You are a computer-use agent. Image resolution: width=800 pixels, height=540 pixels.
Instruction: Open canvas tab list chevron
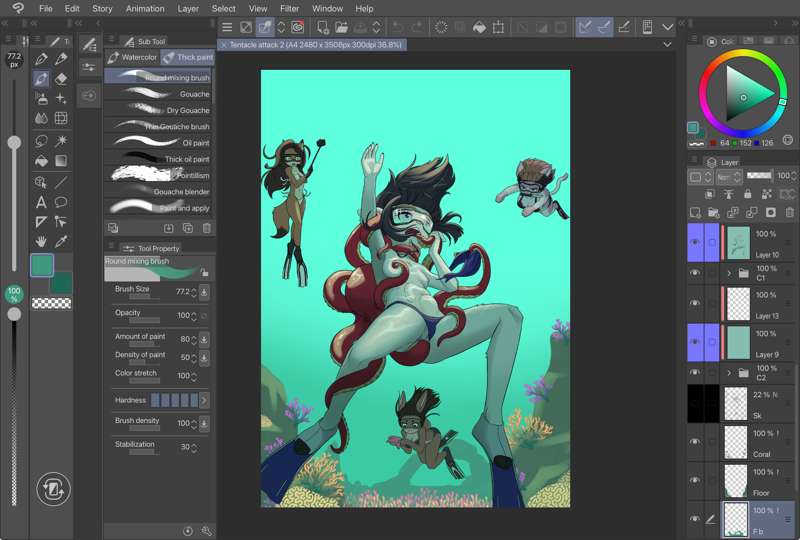667,45
